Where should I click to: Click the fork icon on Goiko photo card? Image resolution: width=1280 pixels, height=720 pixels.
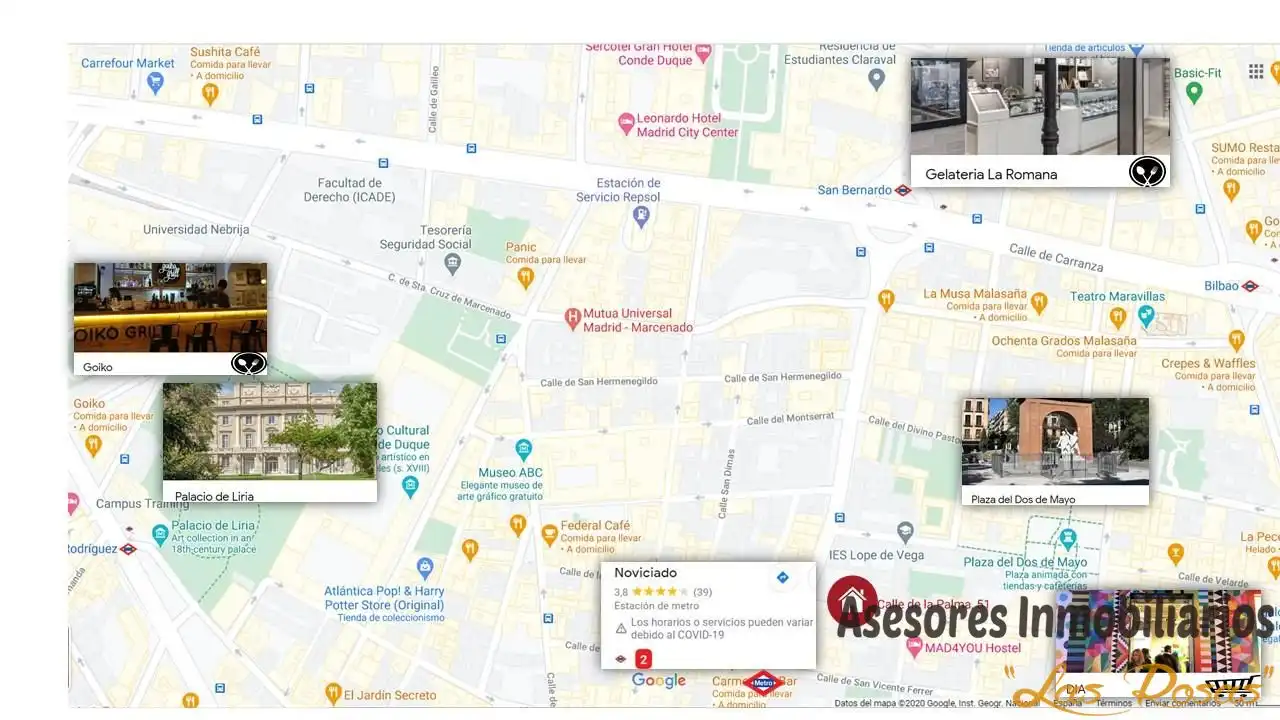(x=249, y=363)
